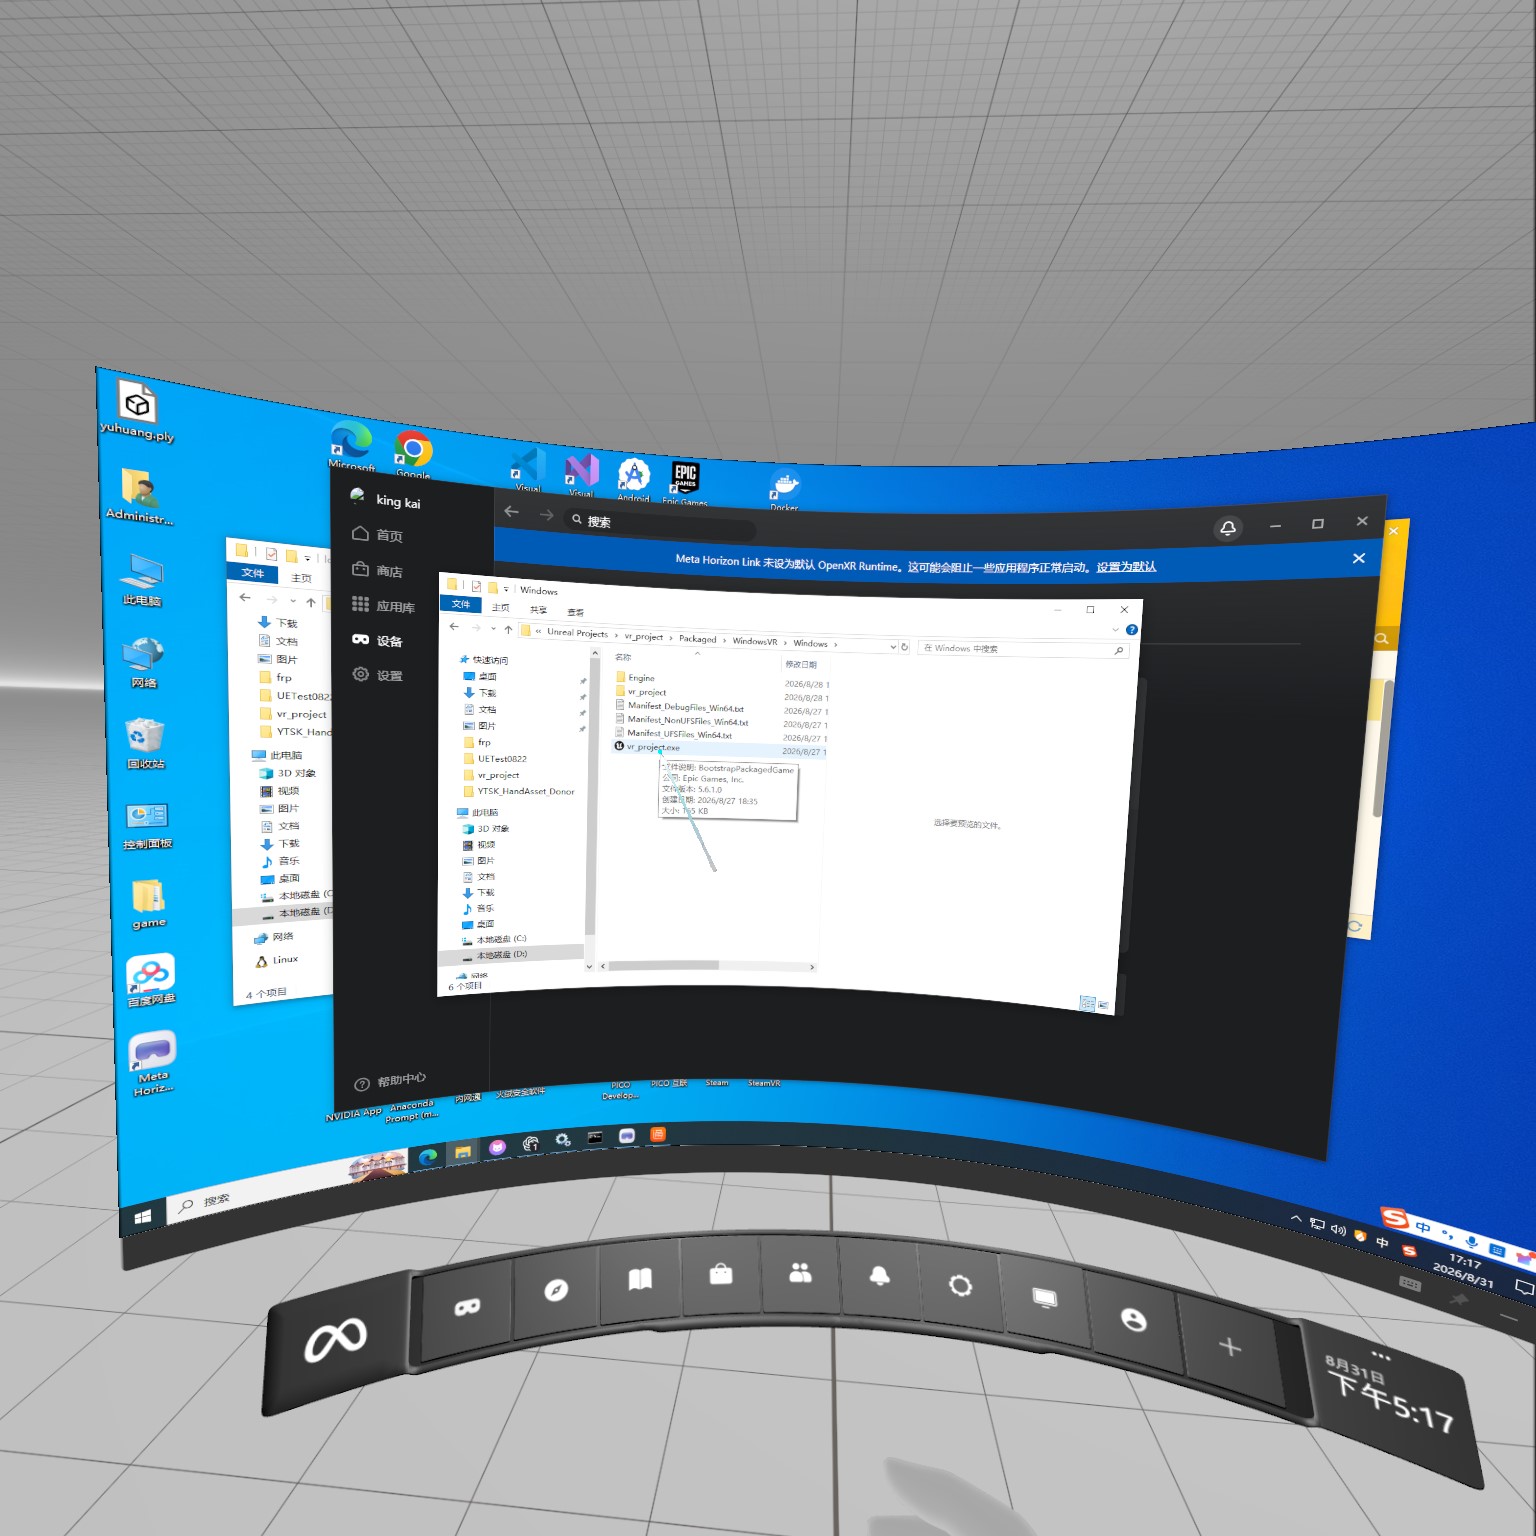Open the headset icon on the Quest dock

click(467, 1307)
